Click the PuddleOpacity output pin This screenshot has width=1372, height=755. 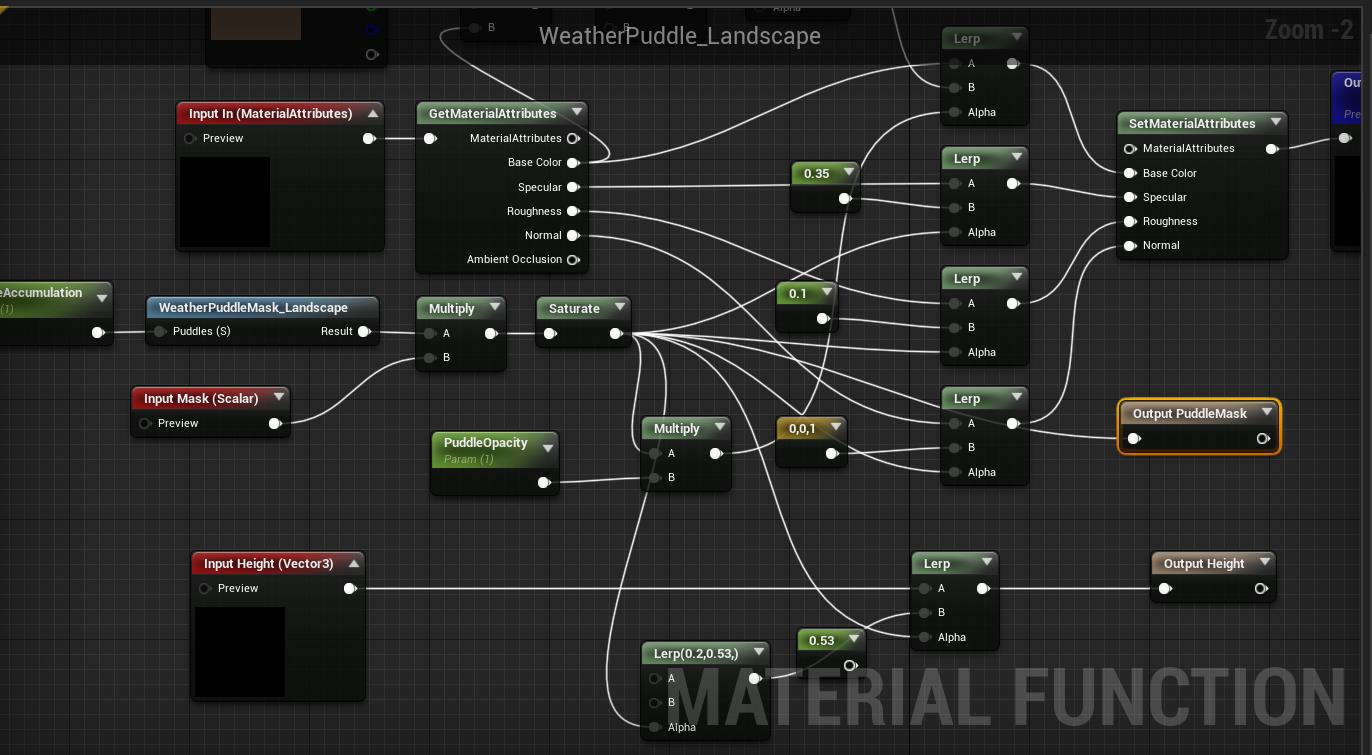[543, 482]
